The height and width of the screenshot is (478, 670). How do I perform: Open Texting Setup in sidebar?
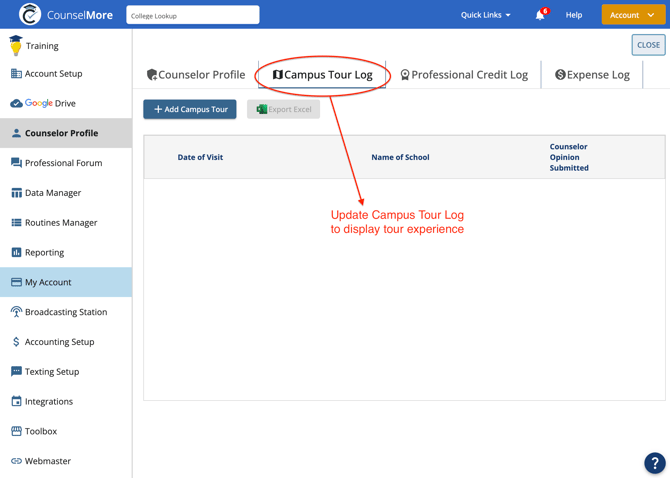[51, 372]
